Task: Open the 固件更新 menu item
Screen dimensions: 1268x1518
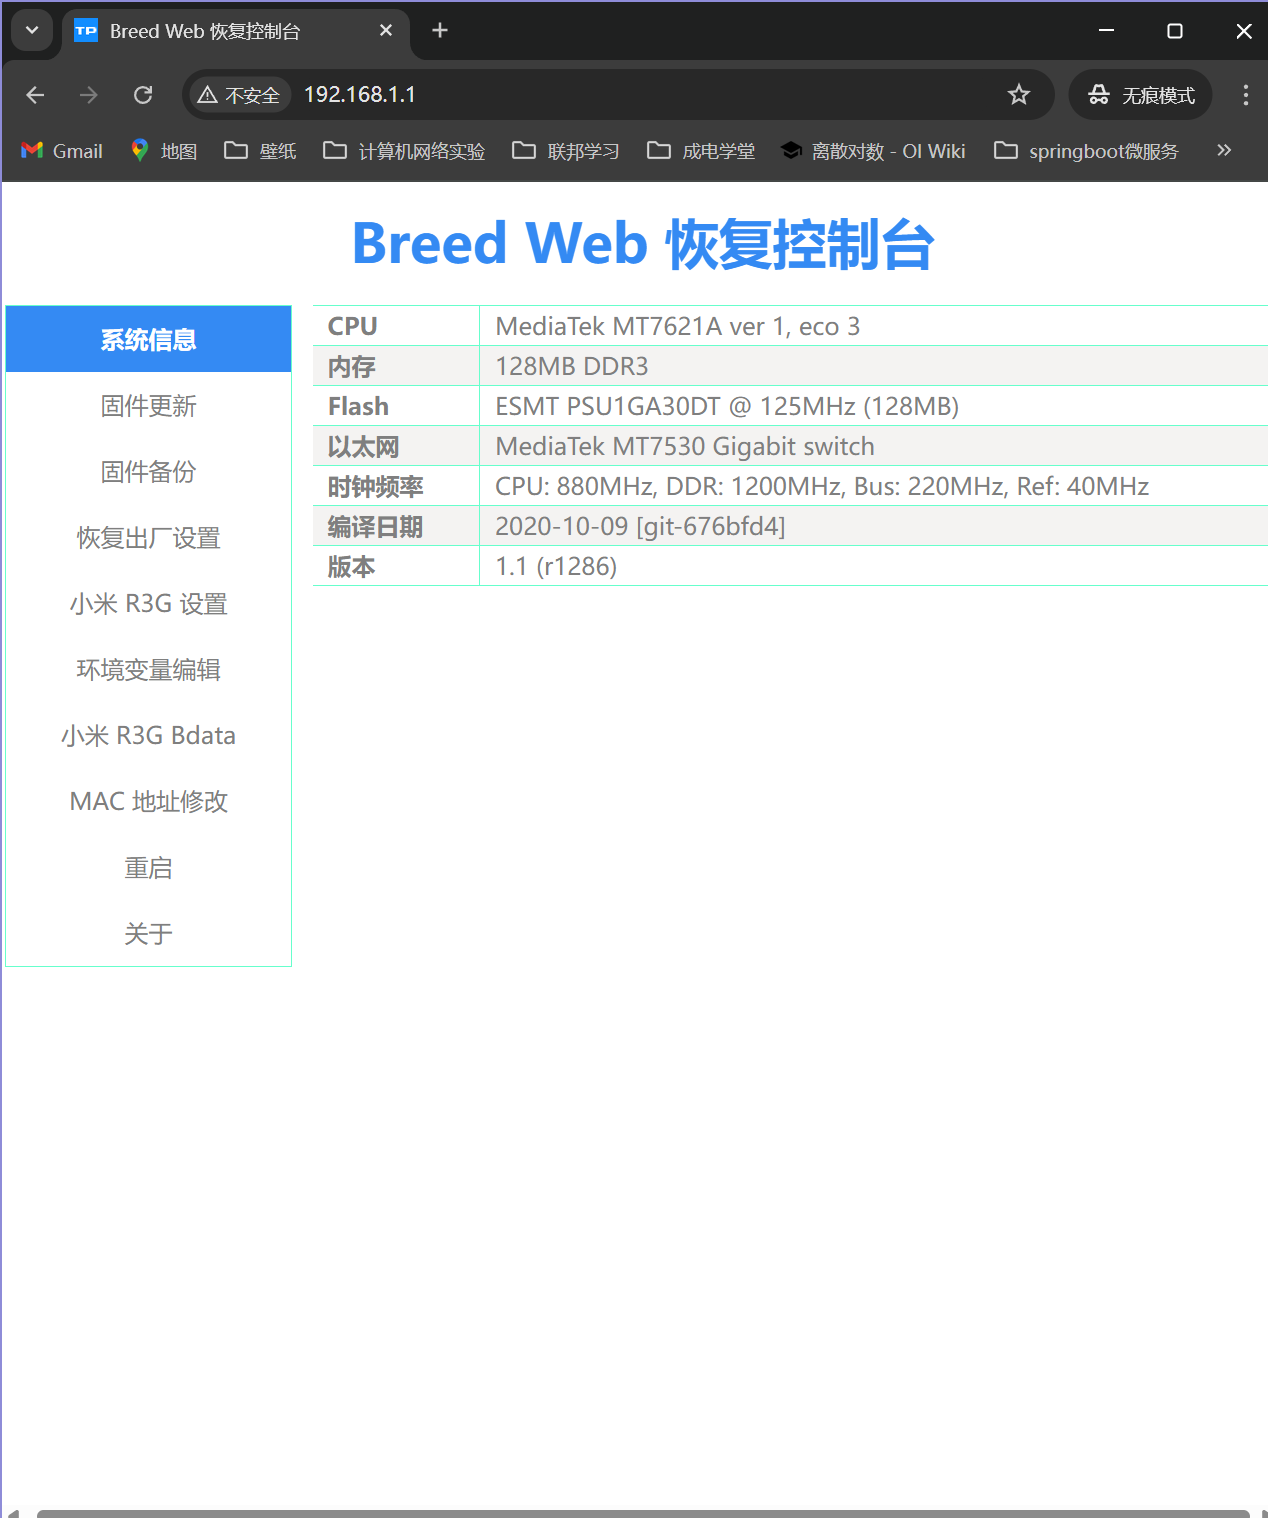Action: pos(148,405)
